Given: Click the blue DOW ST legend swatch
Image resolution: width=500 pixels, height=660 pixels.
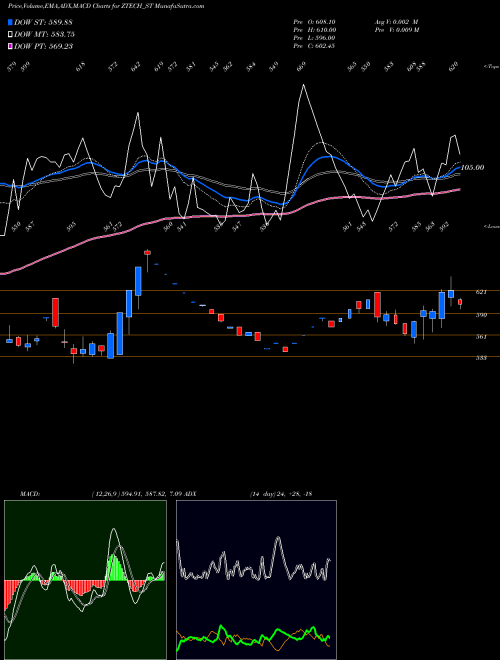Looking at the screenshot, I should pyautogui.click(x=10, y=22).
